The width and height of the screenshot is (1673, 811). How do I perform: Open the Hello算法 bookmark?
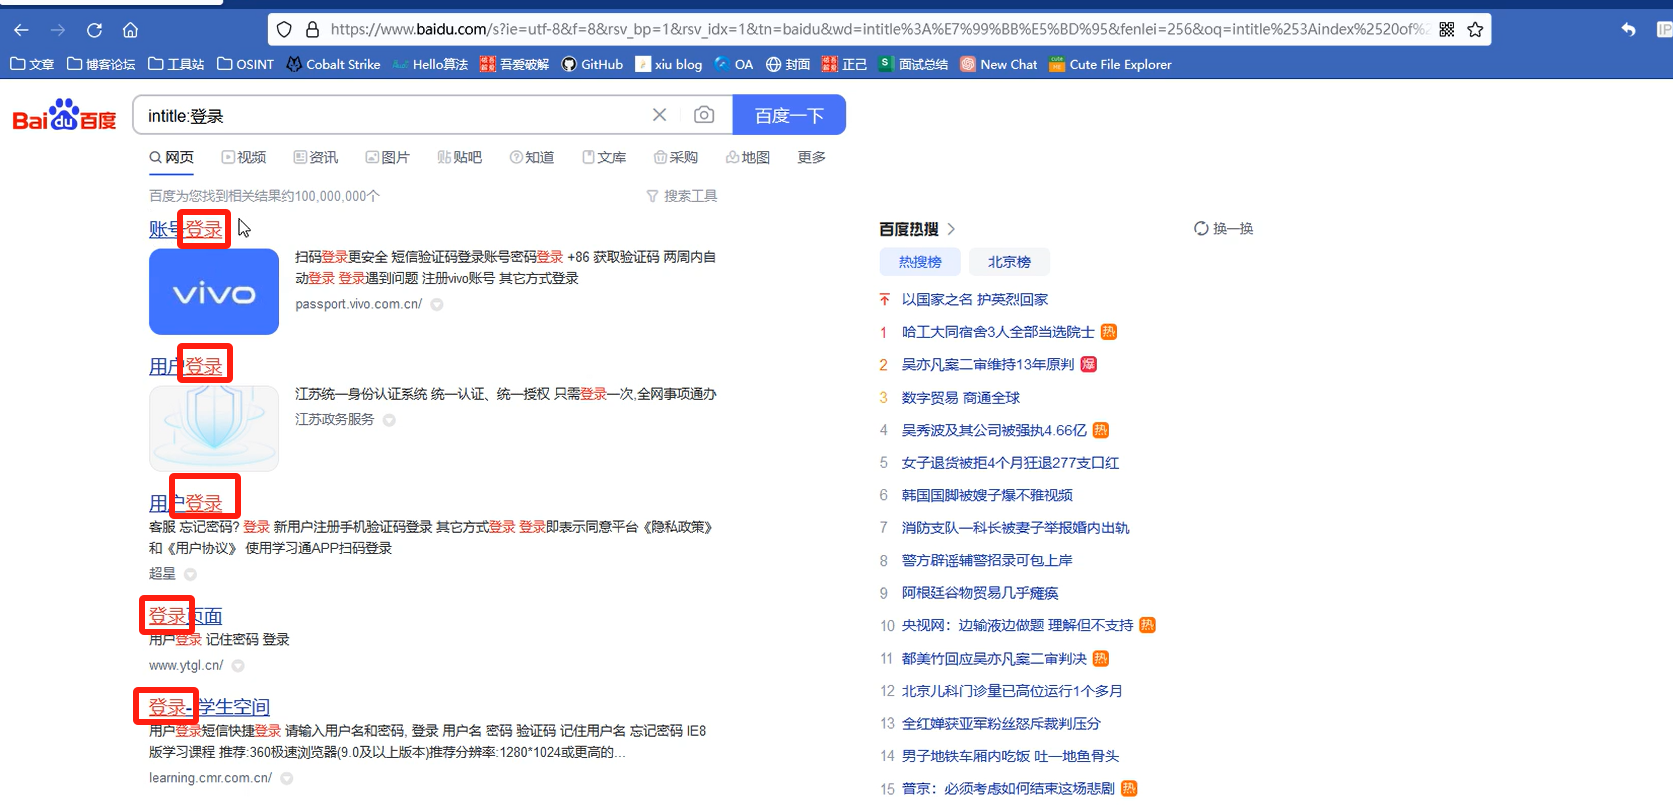pos(430,64)
